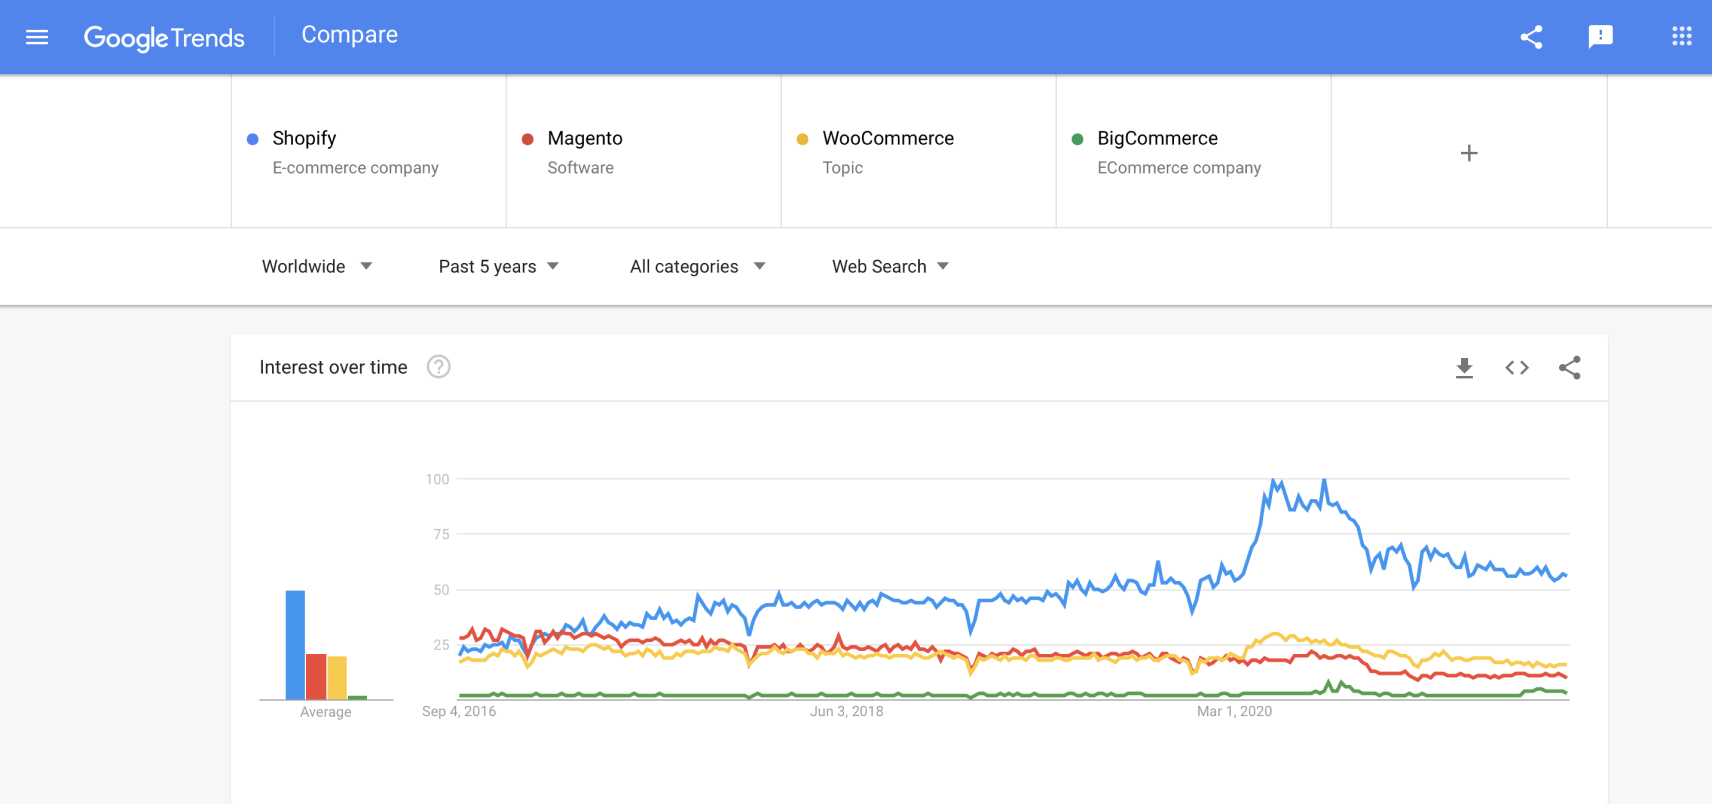Select the Shopify search term

[304, 138]
